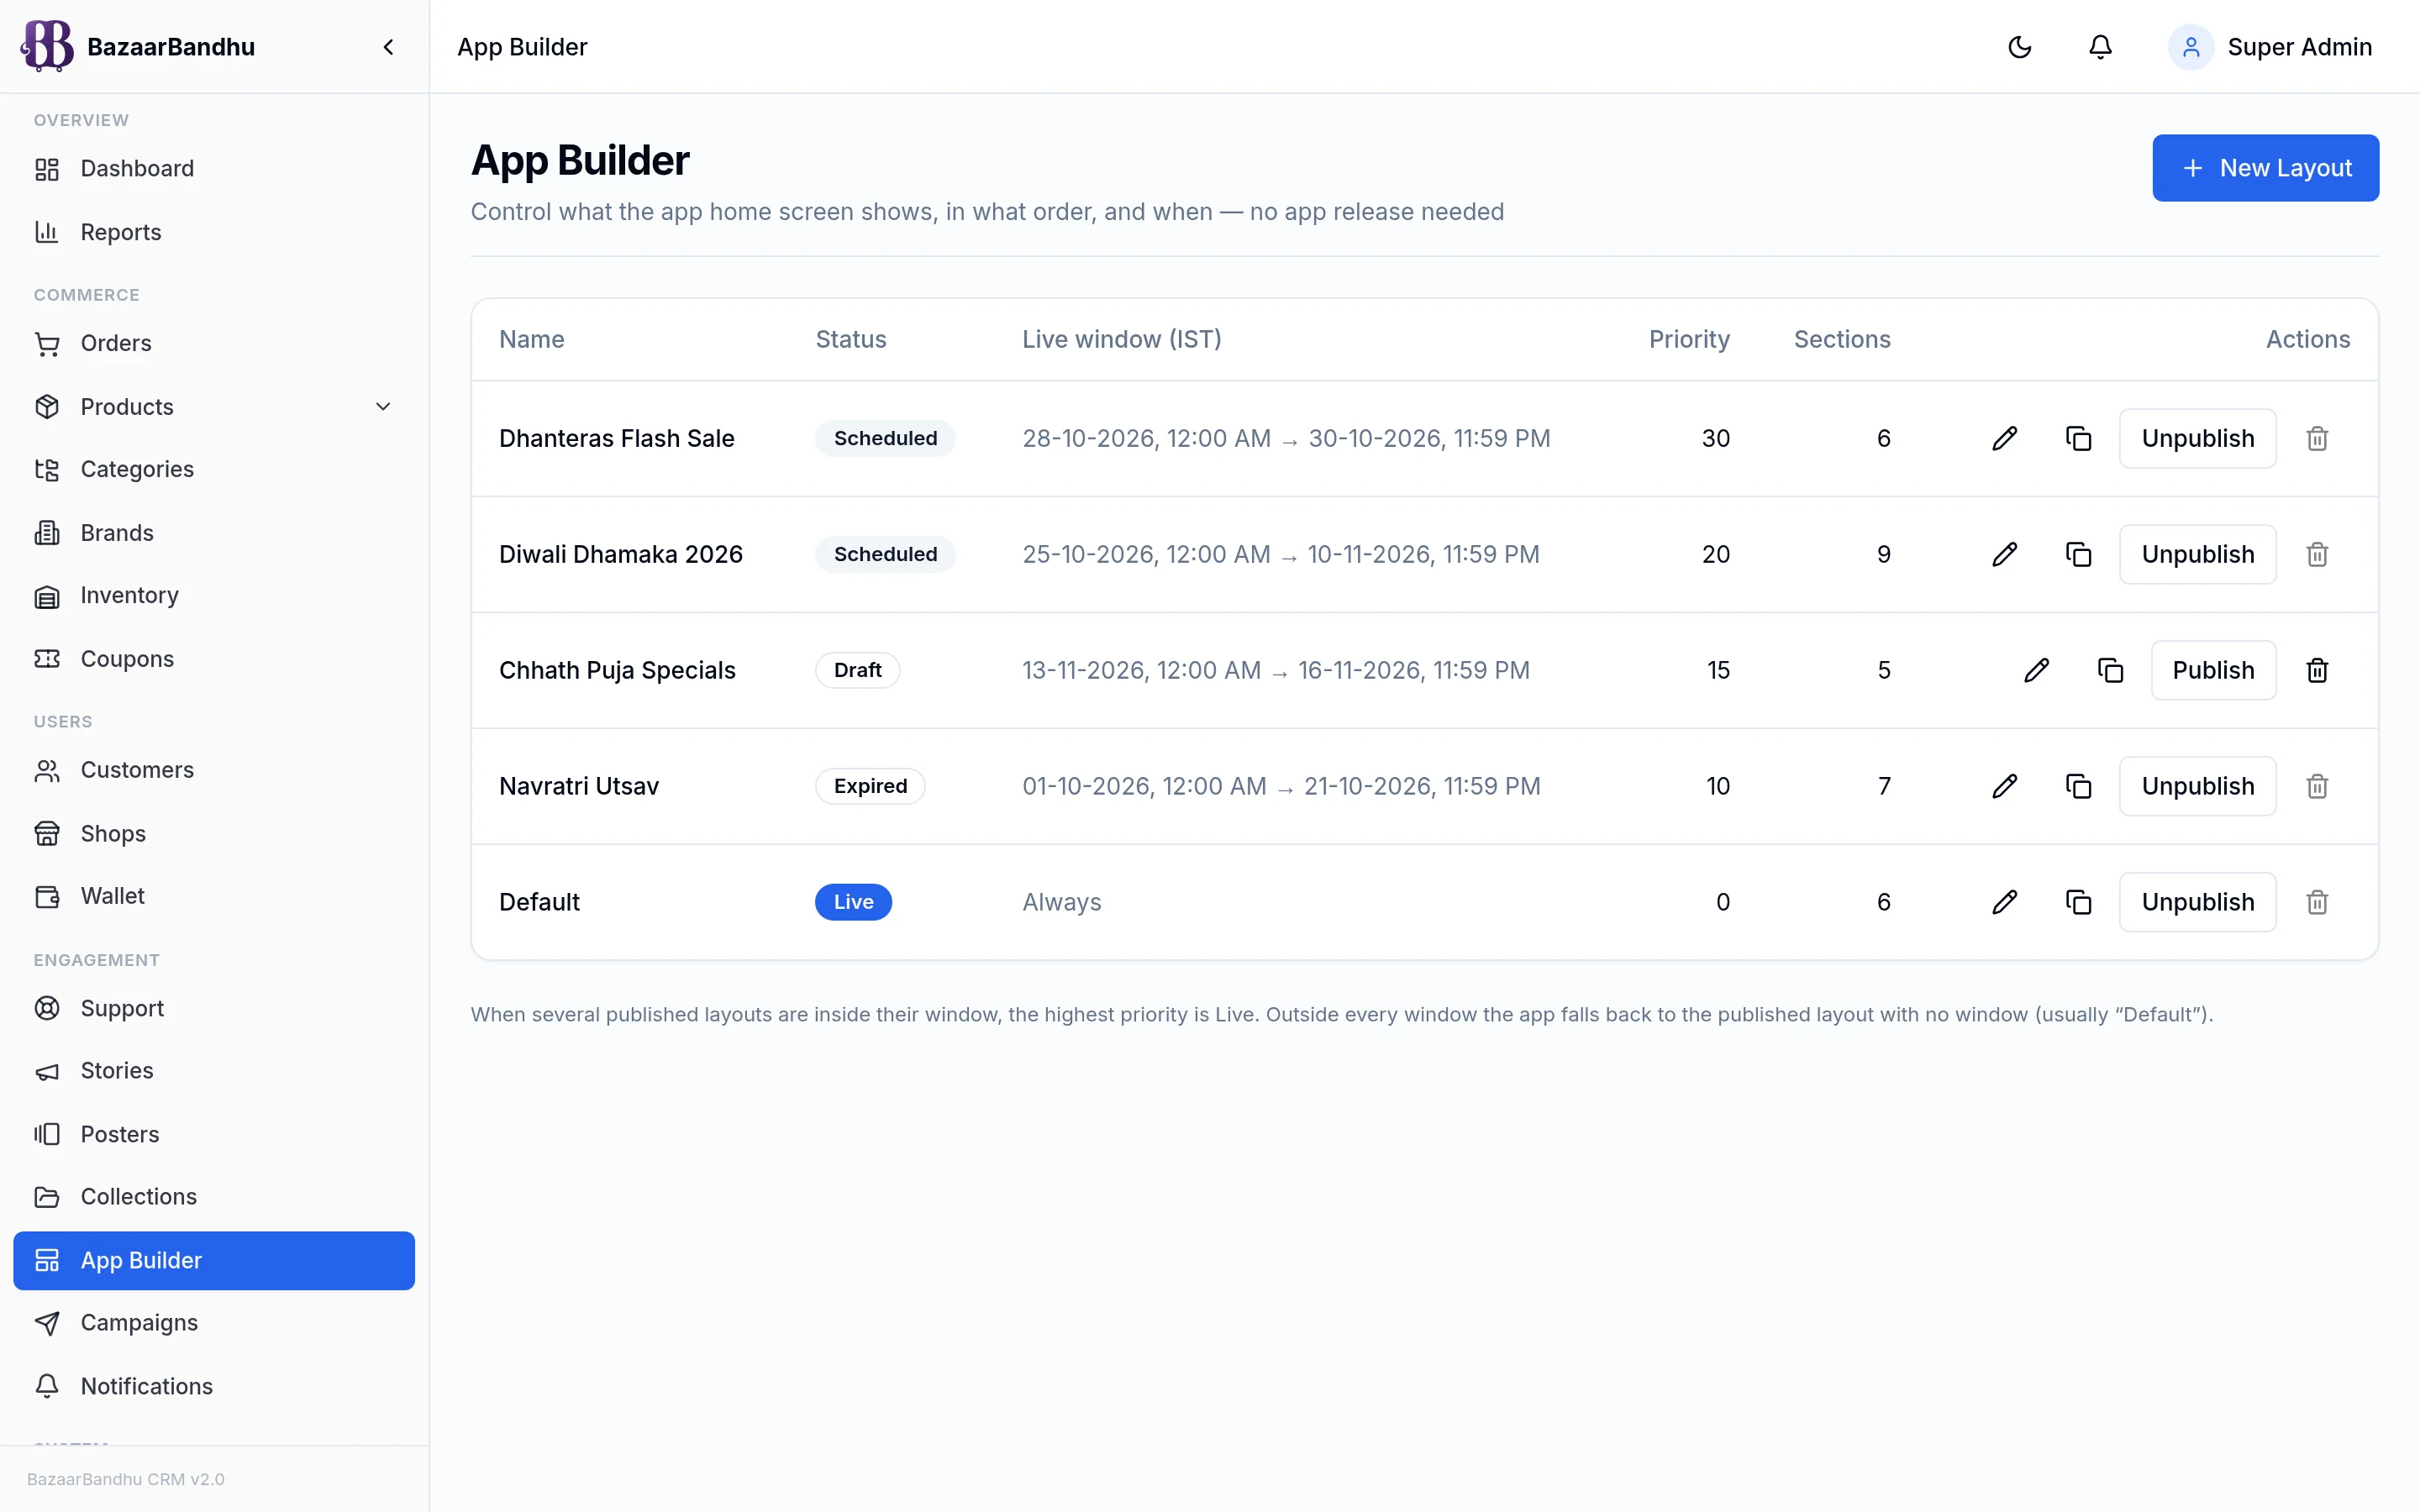
Task: Click the Live status badge
Action: click(853, 902)
